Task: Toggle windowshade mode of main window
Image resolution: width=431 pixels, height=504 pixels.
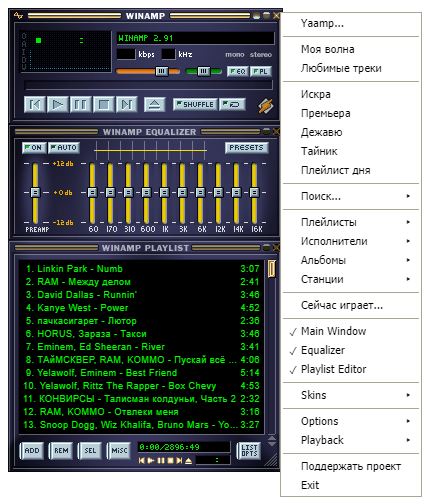Action: point(266,16)
